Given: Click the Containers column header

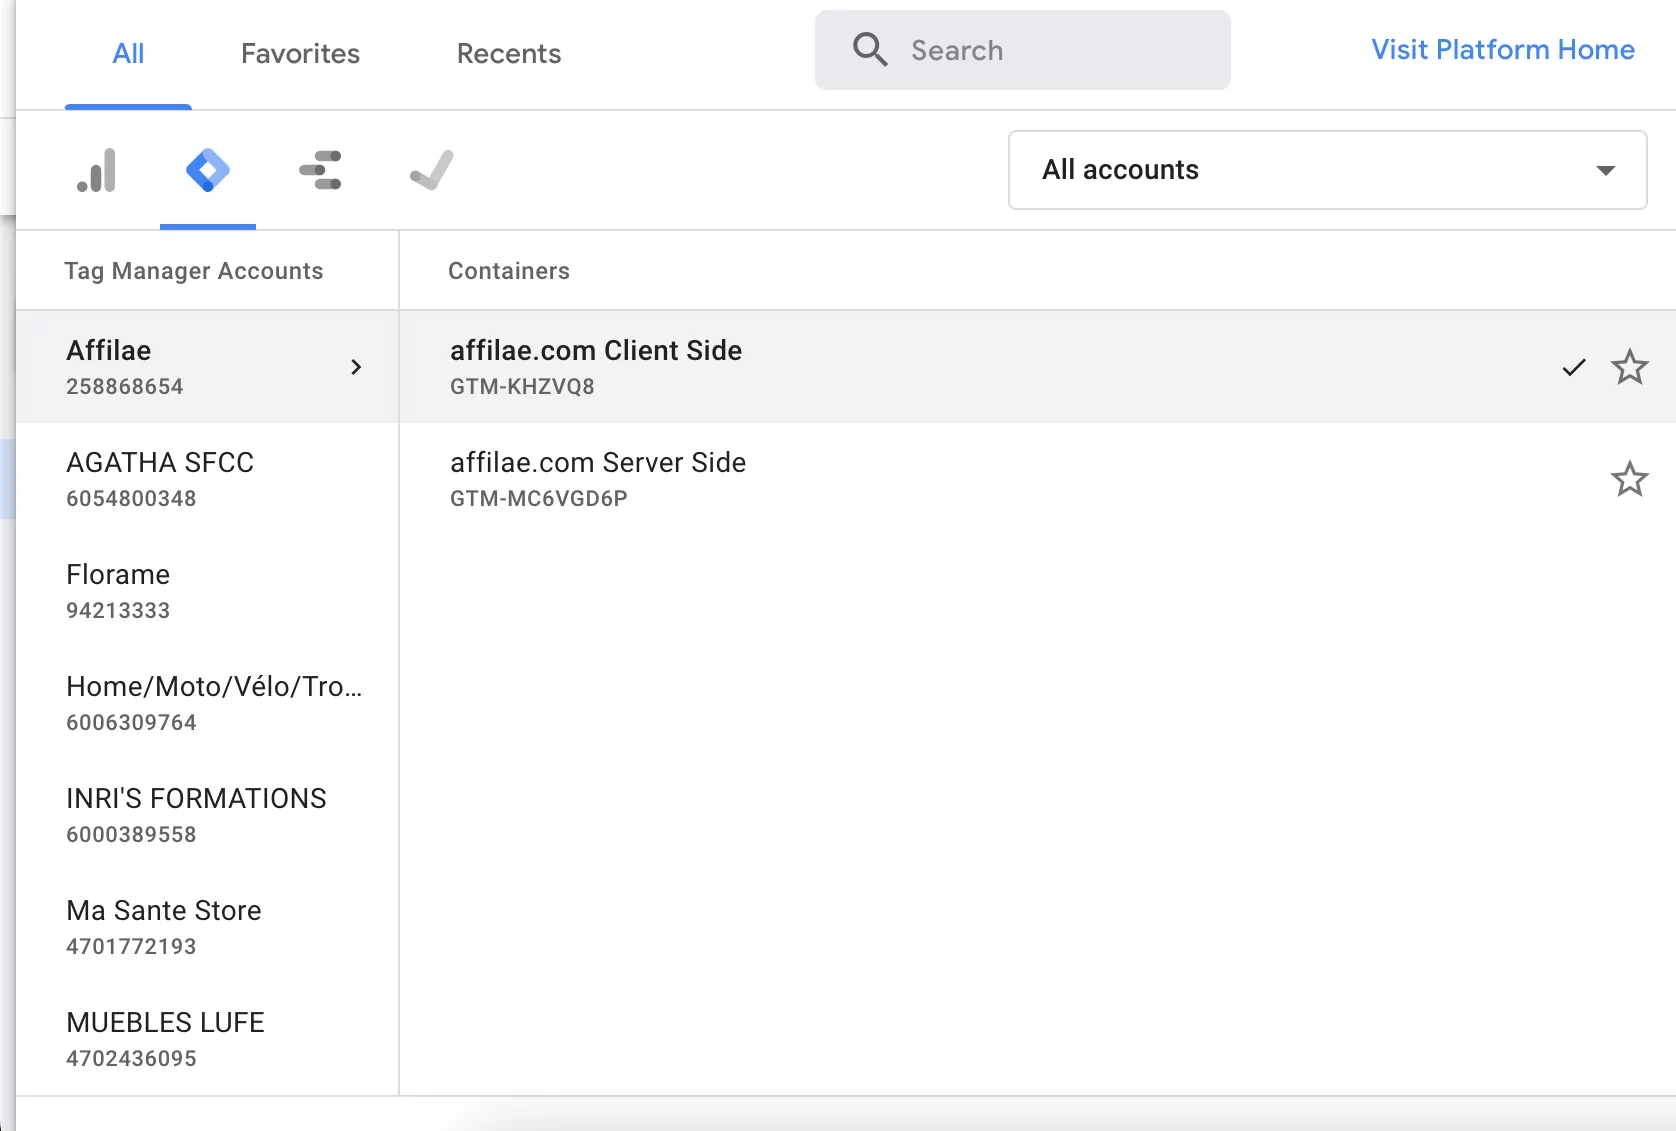Looking at the screenshot, I should [x=509, y=271].
